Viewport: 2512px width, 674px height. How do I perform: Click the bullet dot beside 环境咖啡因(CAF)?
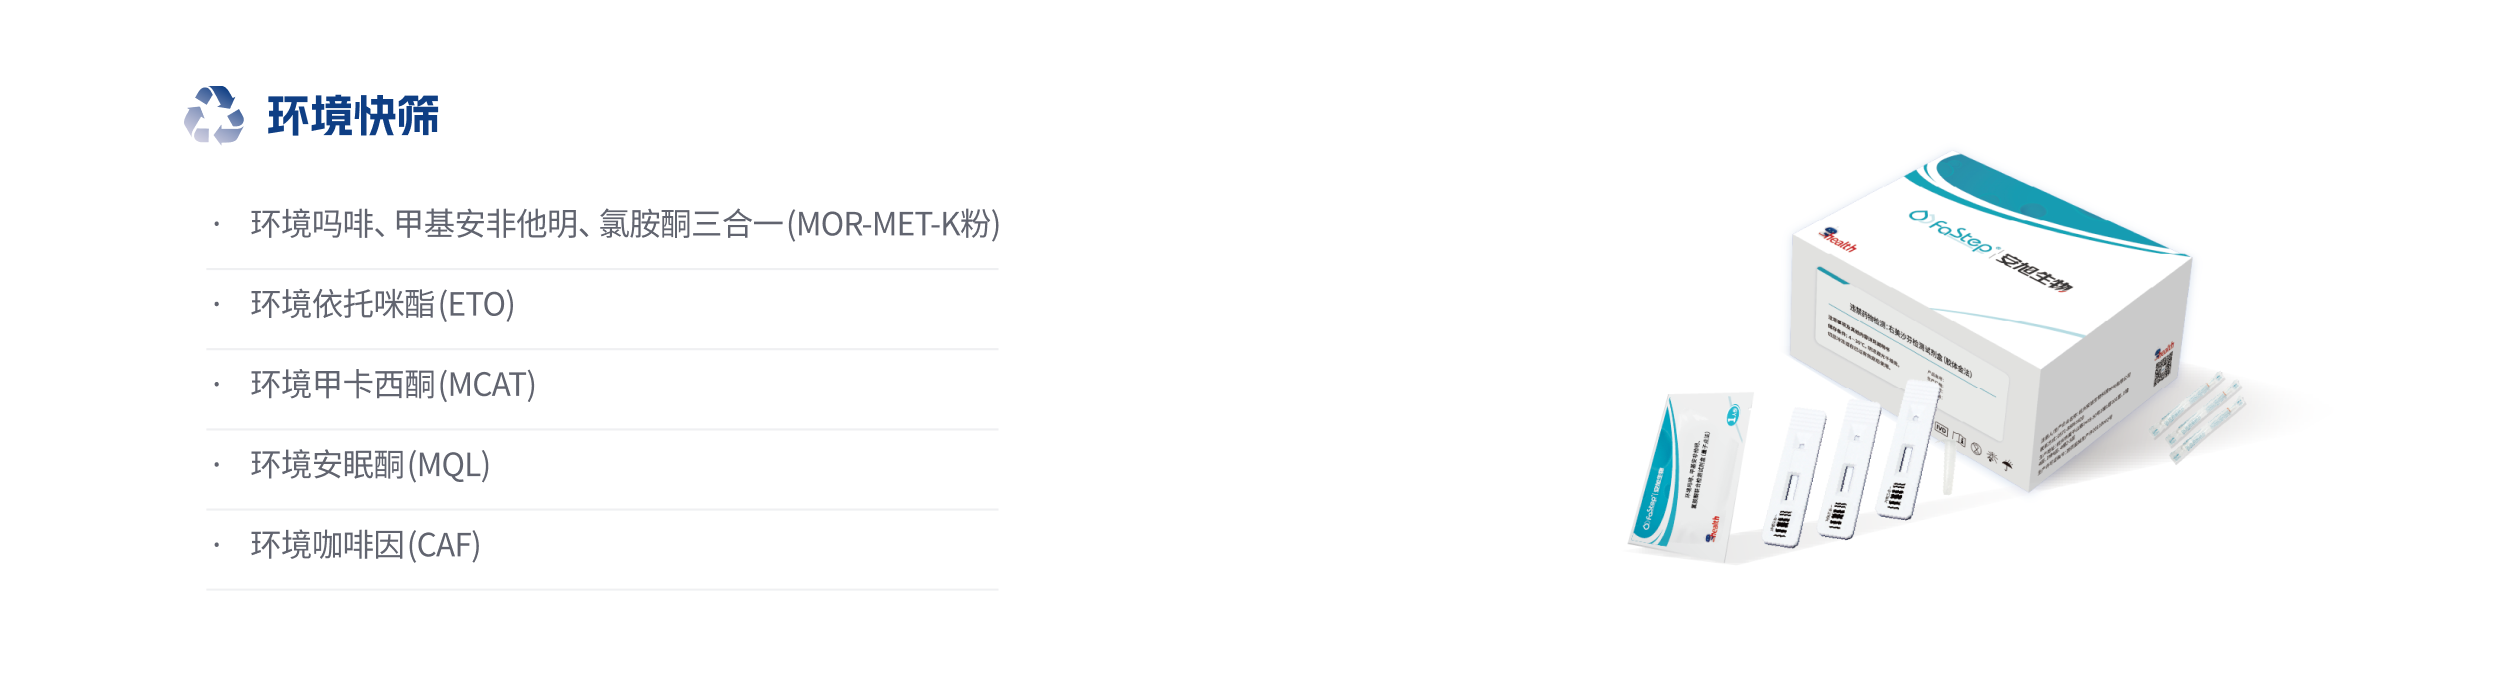(216, 546)
